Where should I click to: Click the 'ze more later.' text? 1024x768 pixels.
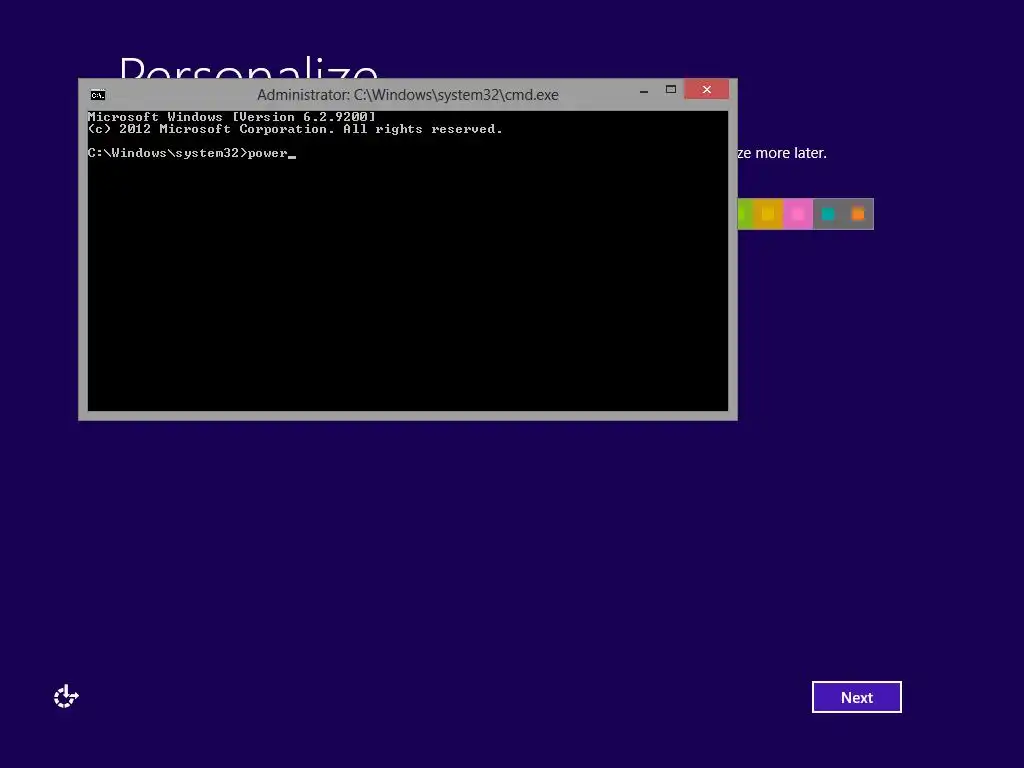(x=782, y=153)
